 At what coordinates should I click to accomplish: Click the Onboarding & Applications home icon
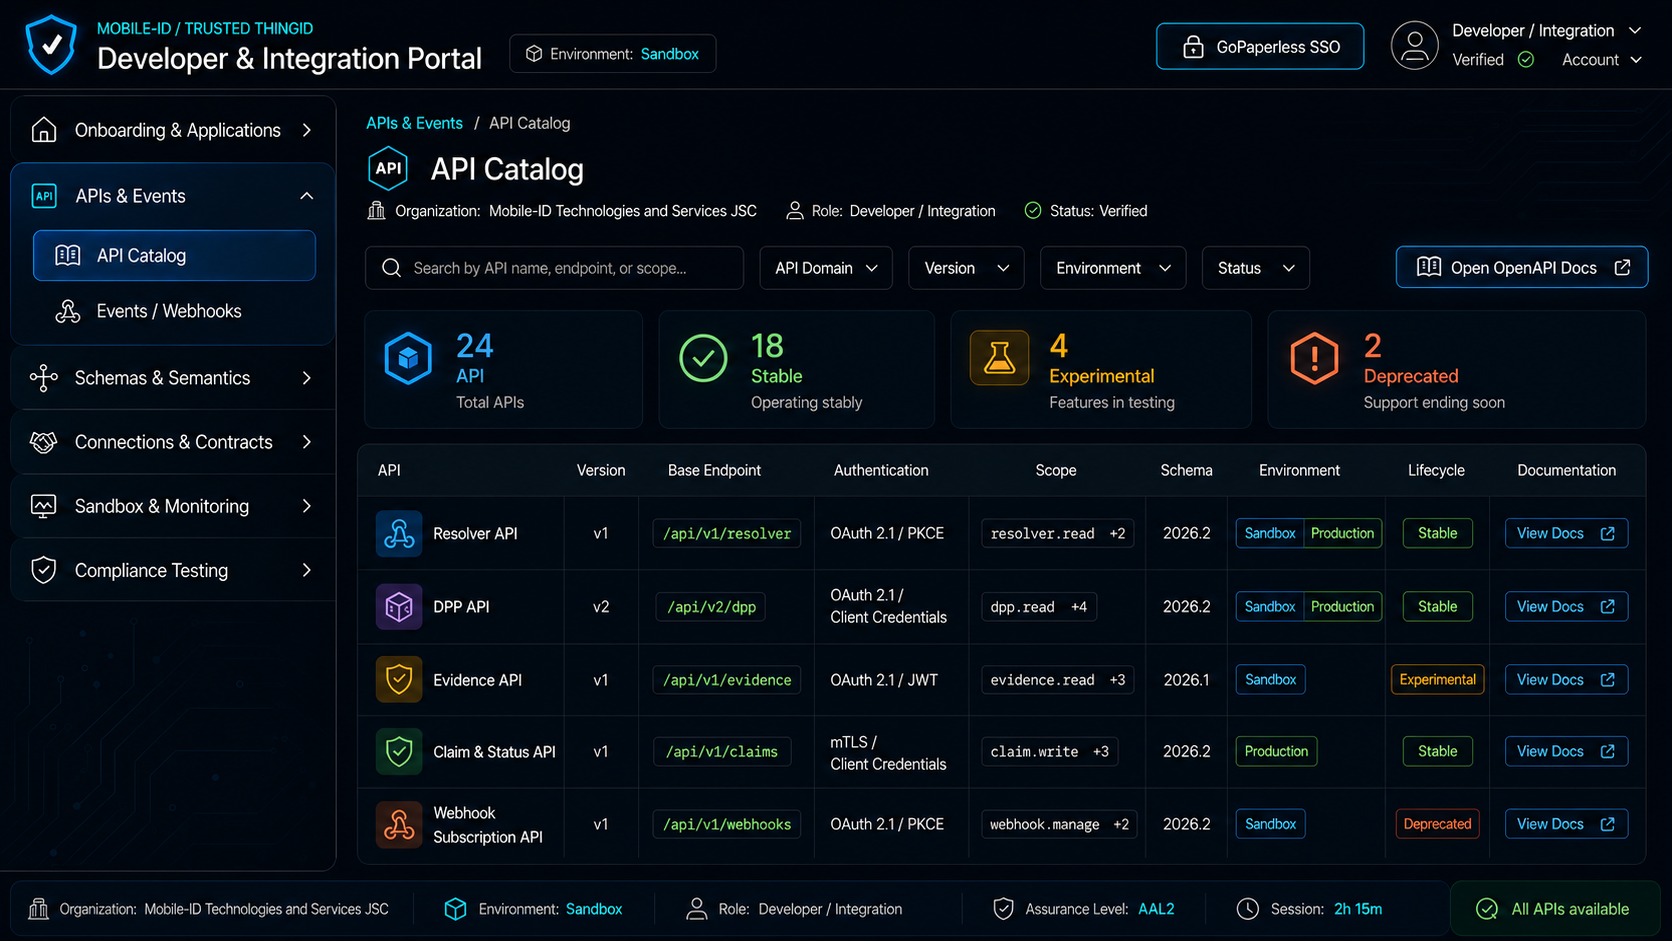(x=44, y=130)
